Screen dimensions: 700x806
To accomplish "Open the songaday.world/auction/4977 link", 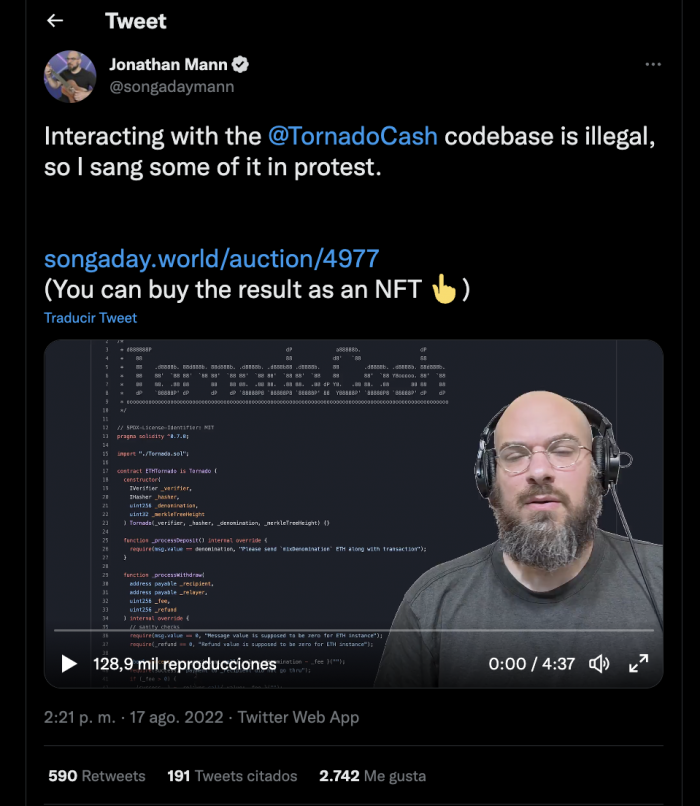I will click(211, 259).
